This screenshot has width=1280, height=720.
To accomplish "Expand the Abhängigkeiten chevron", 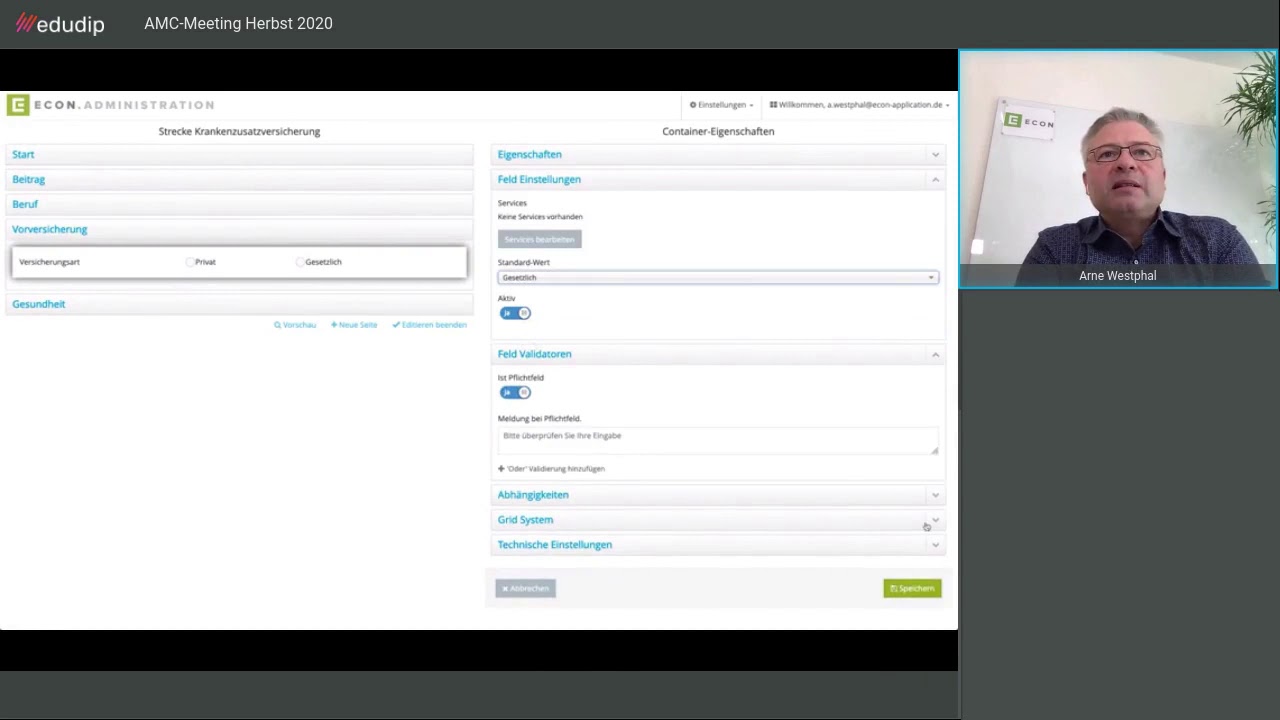I will (x=935, y=495).
